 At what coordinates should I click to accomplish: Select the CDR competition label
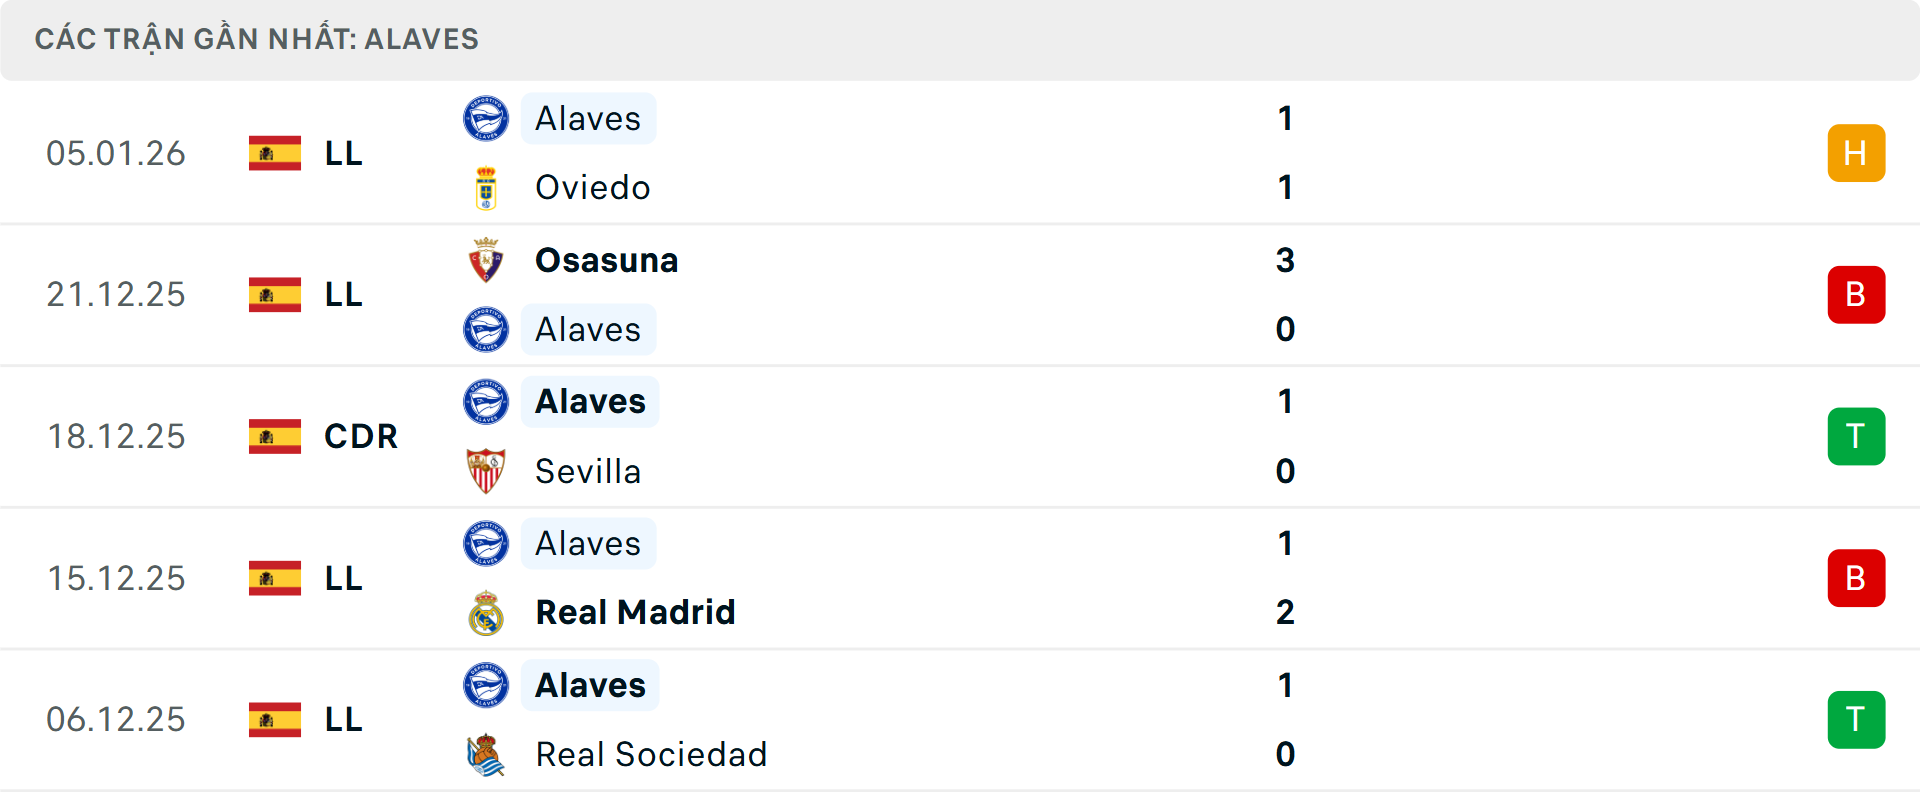(x=360, y=436)
